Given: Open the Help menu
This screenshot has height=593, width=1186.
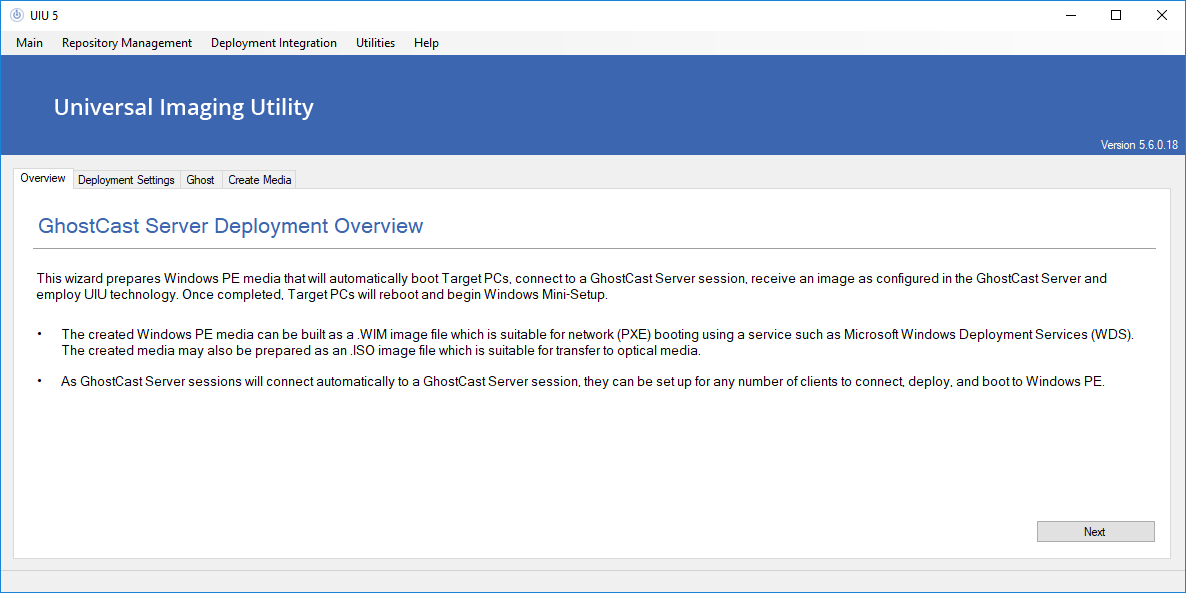Looking at the screenshot, I should (427, 43).
